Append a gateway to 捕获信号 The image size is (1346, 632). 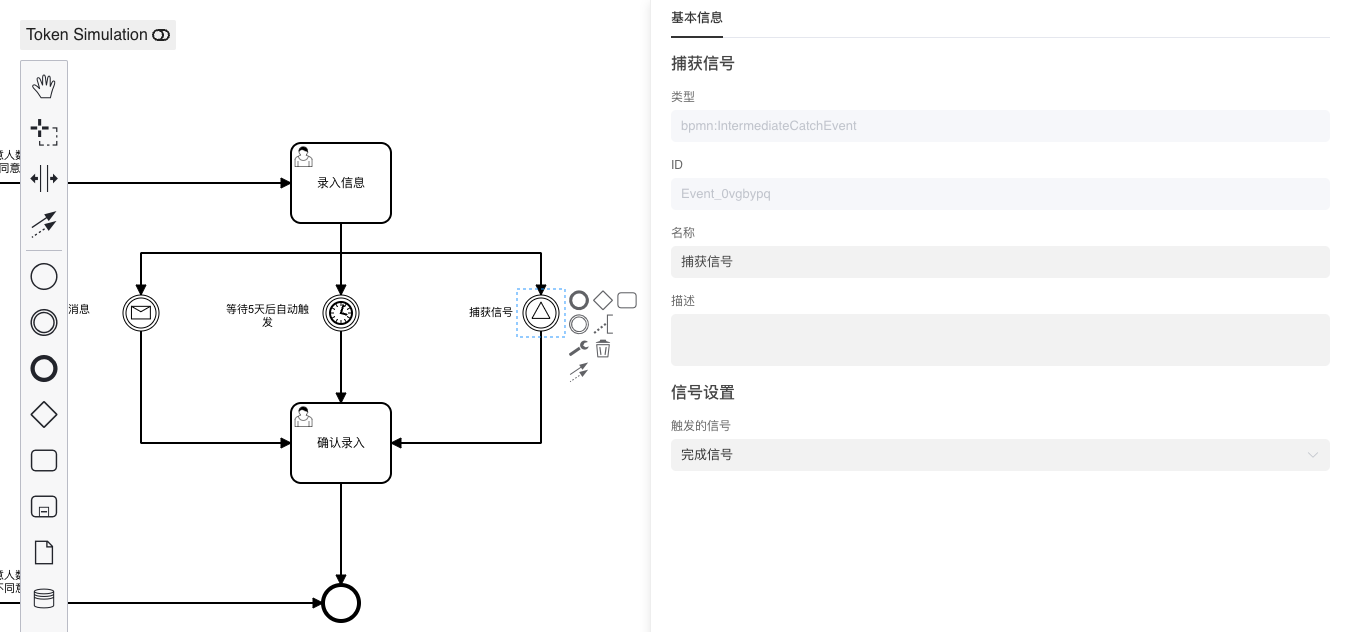(x=602, y=299)
